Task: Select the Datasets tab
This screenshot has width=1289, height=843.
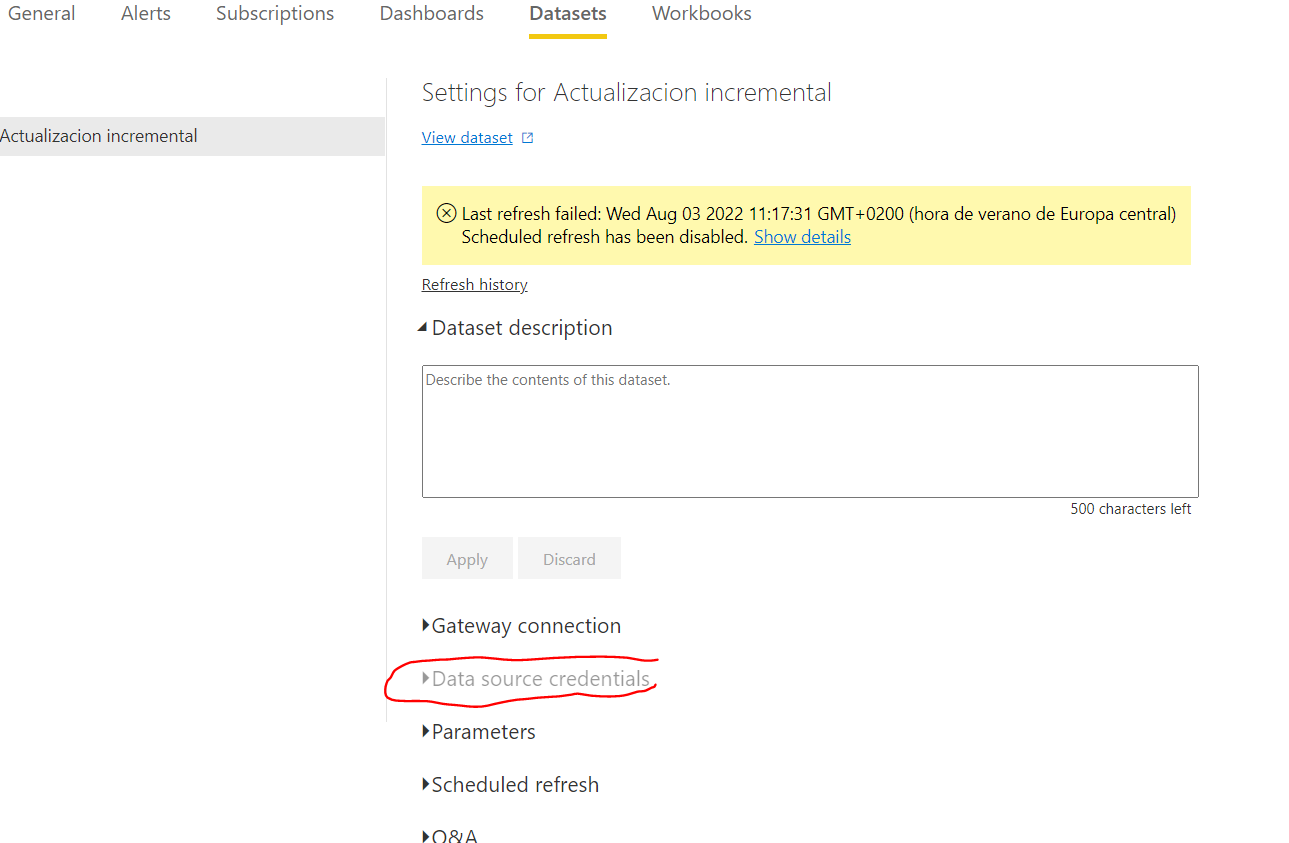Action: pyautogui.click(x=568, y=14)
